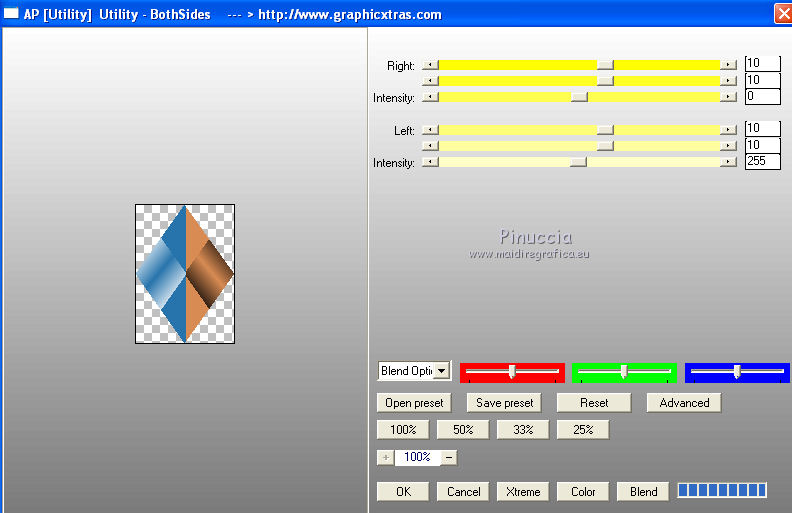Click right arrow of Right Intensity slider

click(728, 96)
